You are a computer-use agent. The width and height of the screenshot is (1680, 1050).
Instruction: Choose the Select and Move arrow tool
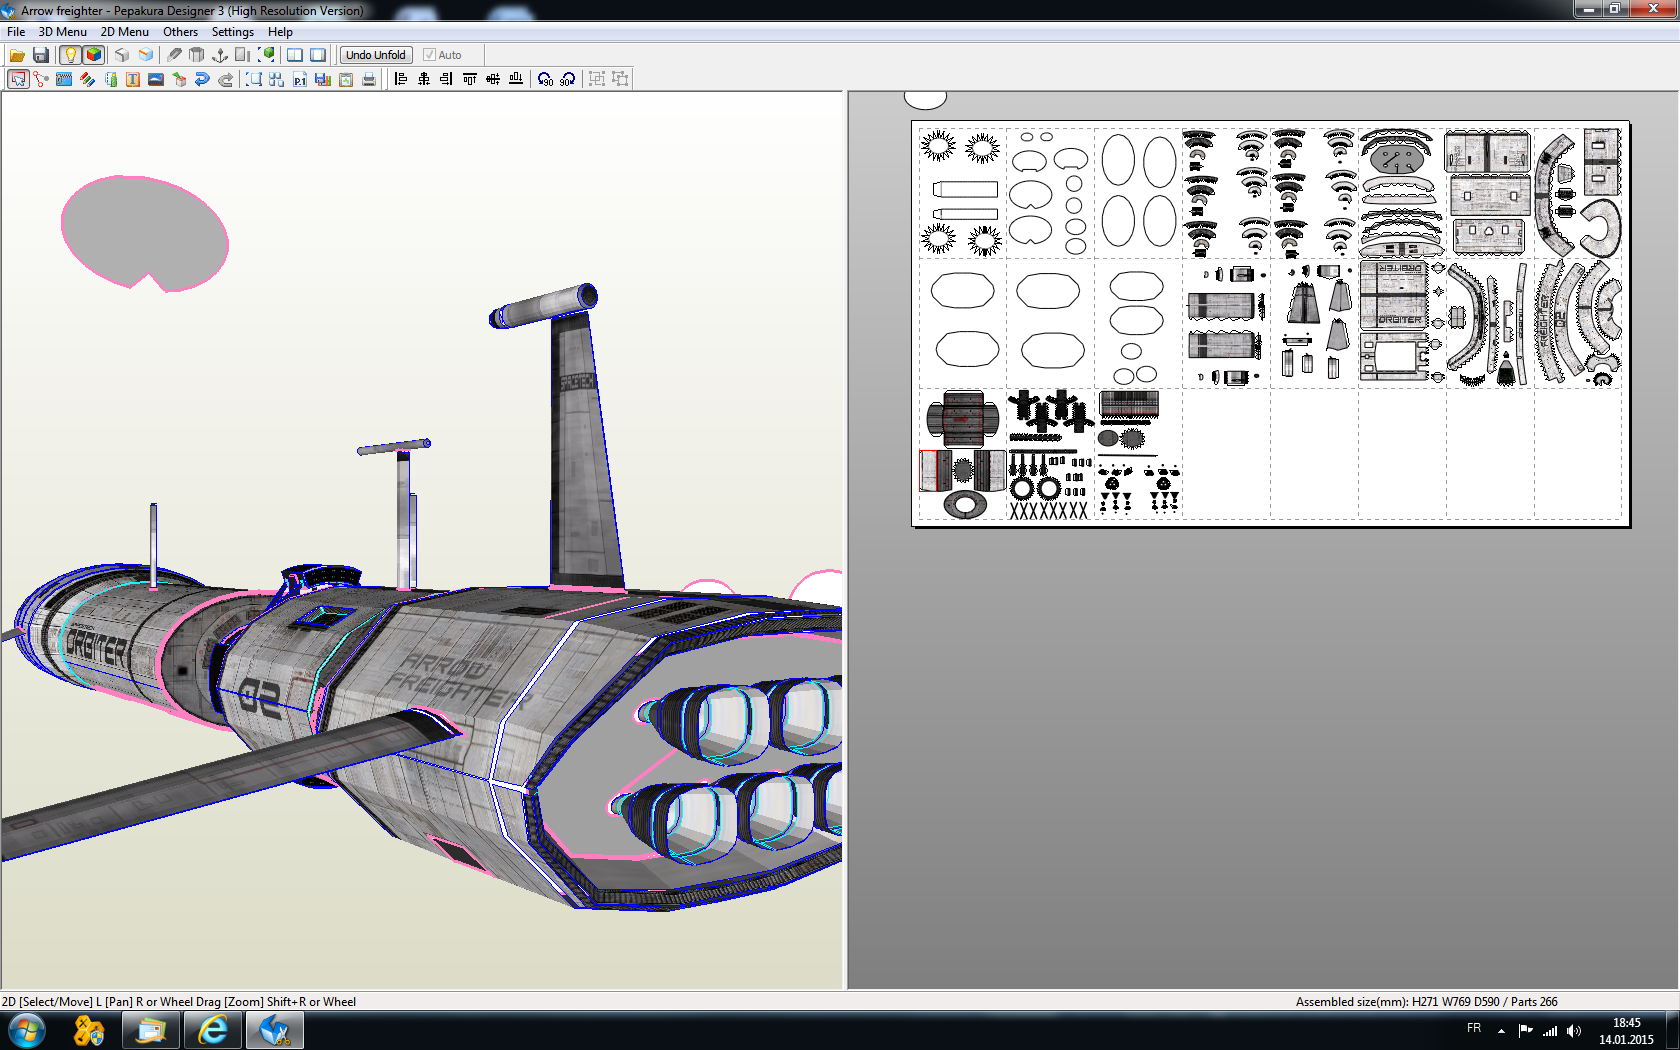18,79
